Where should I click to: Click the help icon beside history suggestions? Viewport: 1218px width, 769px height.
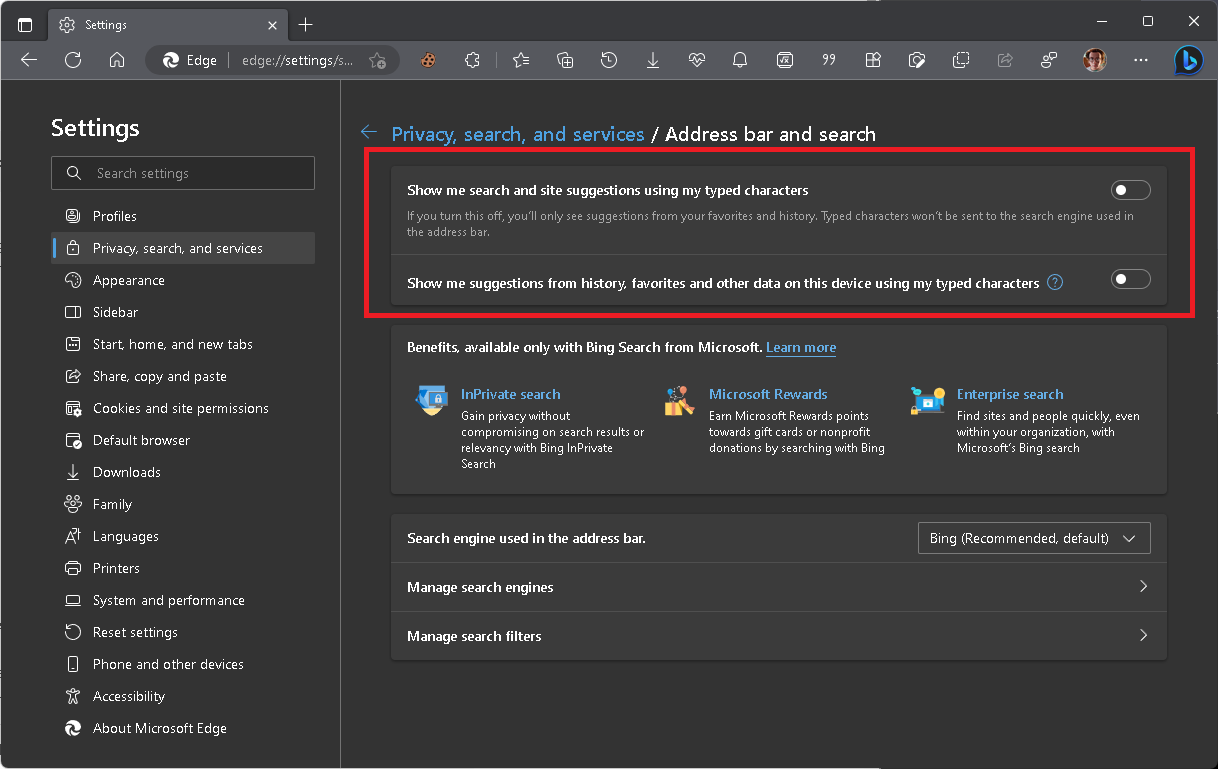tap(1055, 283)
